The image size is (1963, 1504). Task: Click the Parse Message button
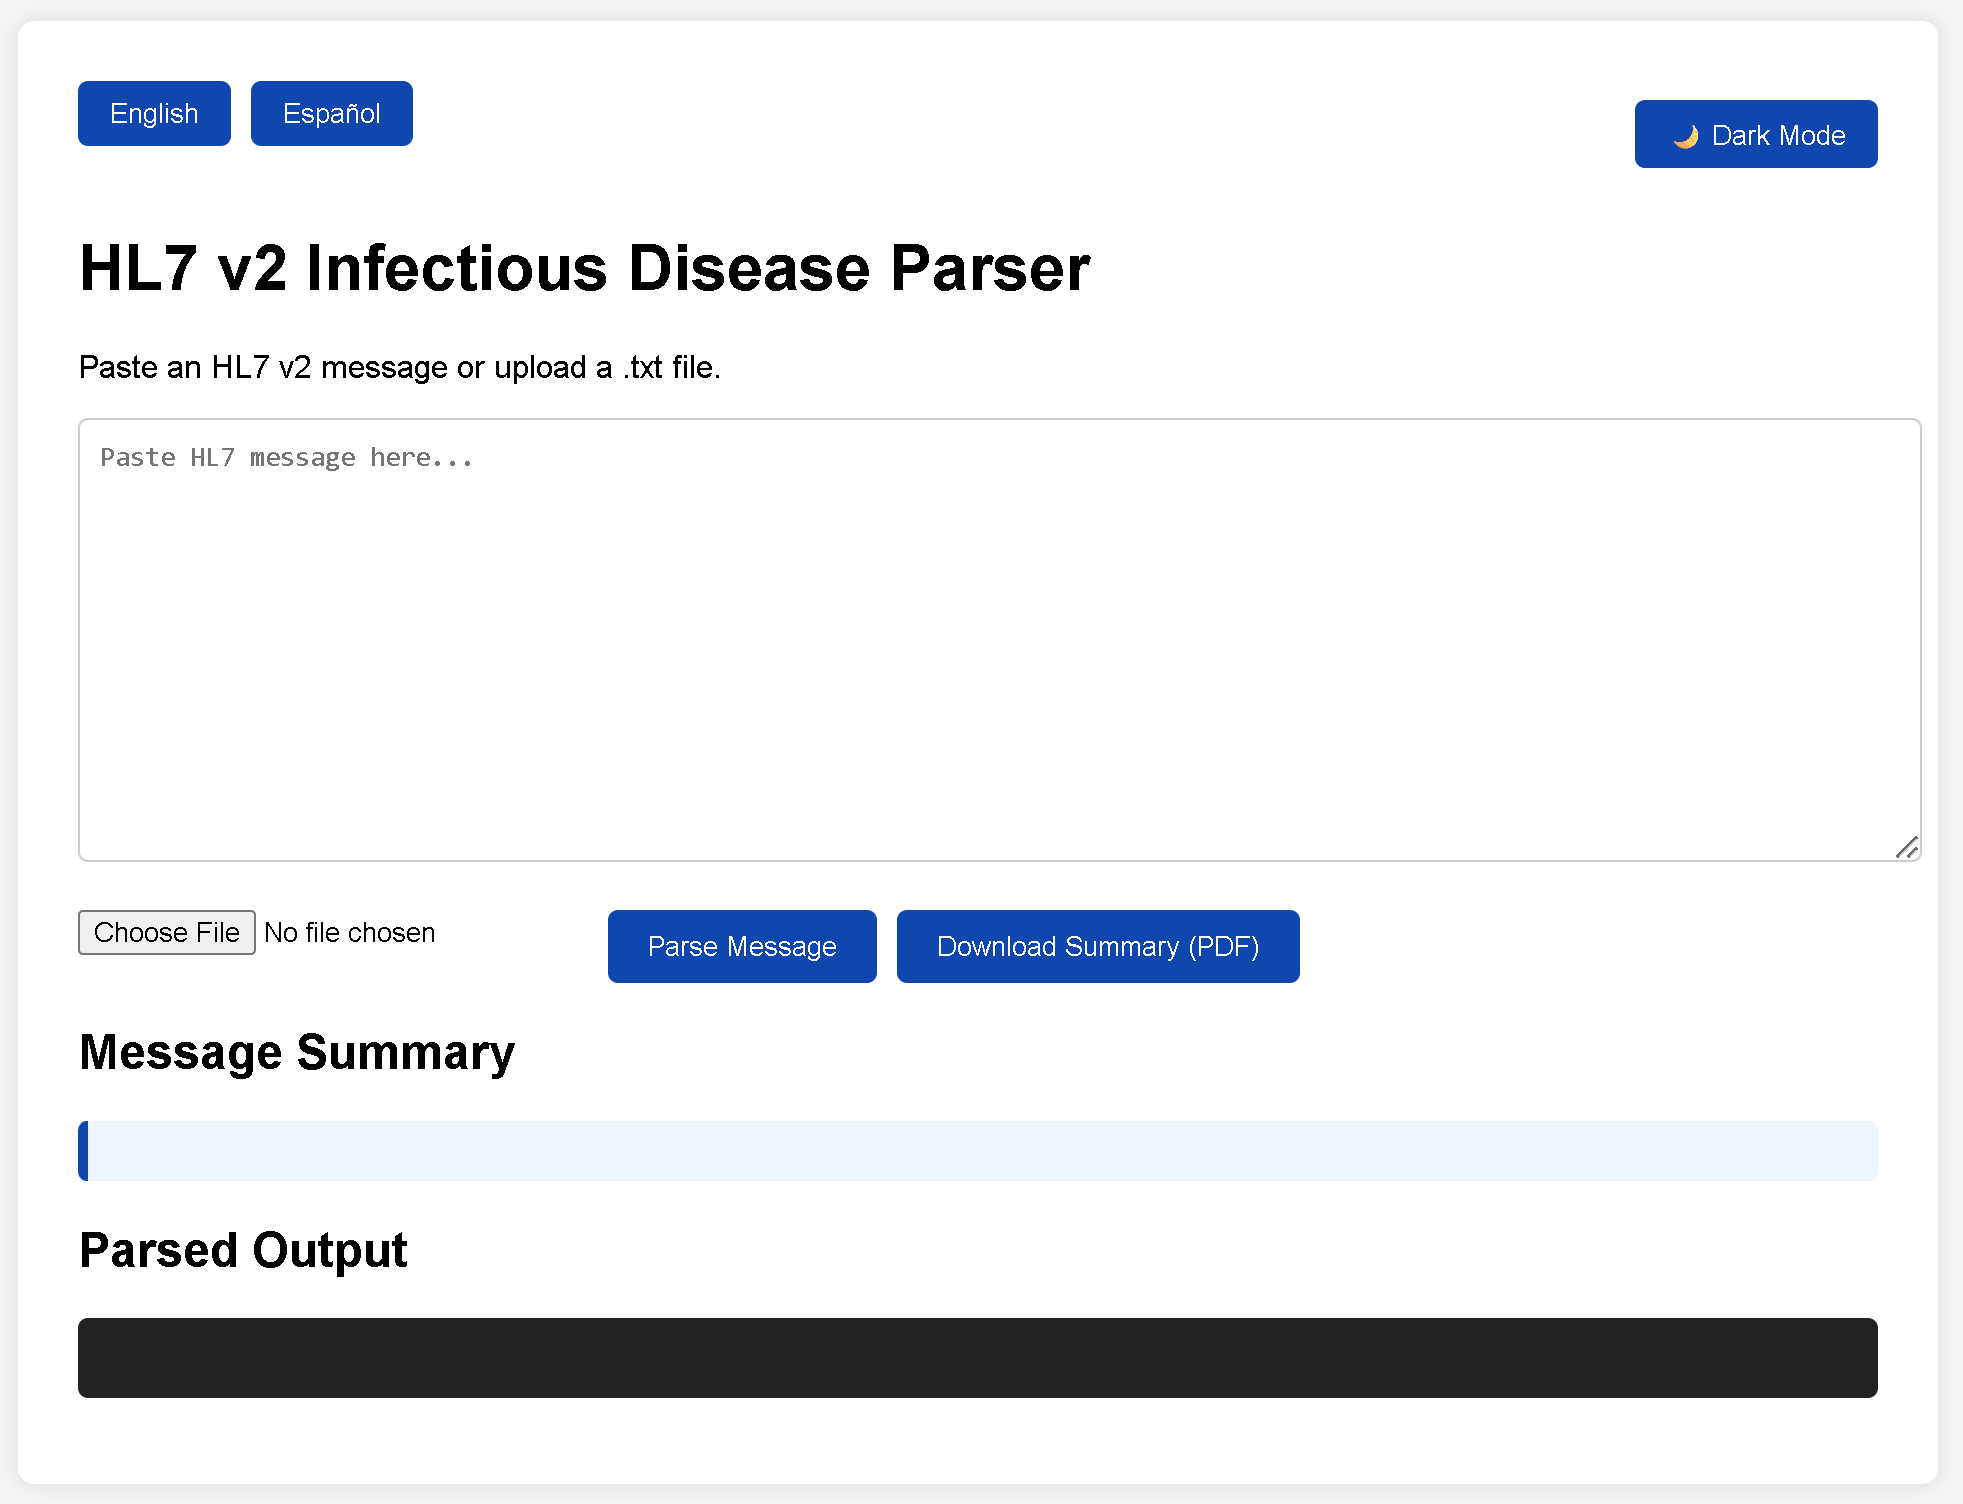[742, 946]
